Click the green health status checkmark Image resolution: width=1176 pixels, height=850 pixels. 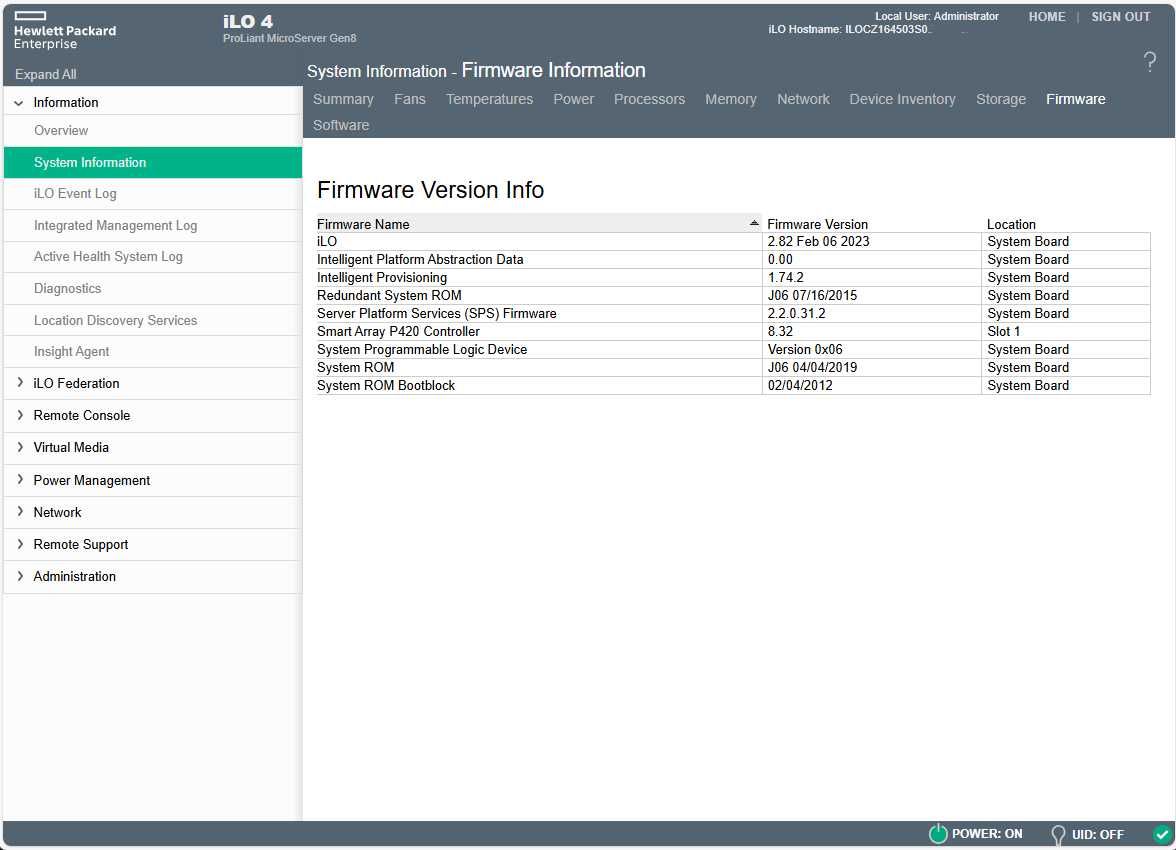tap(1162, 833)
